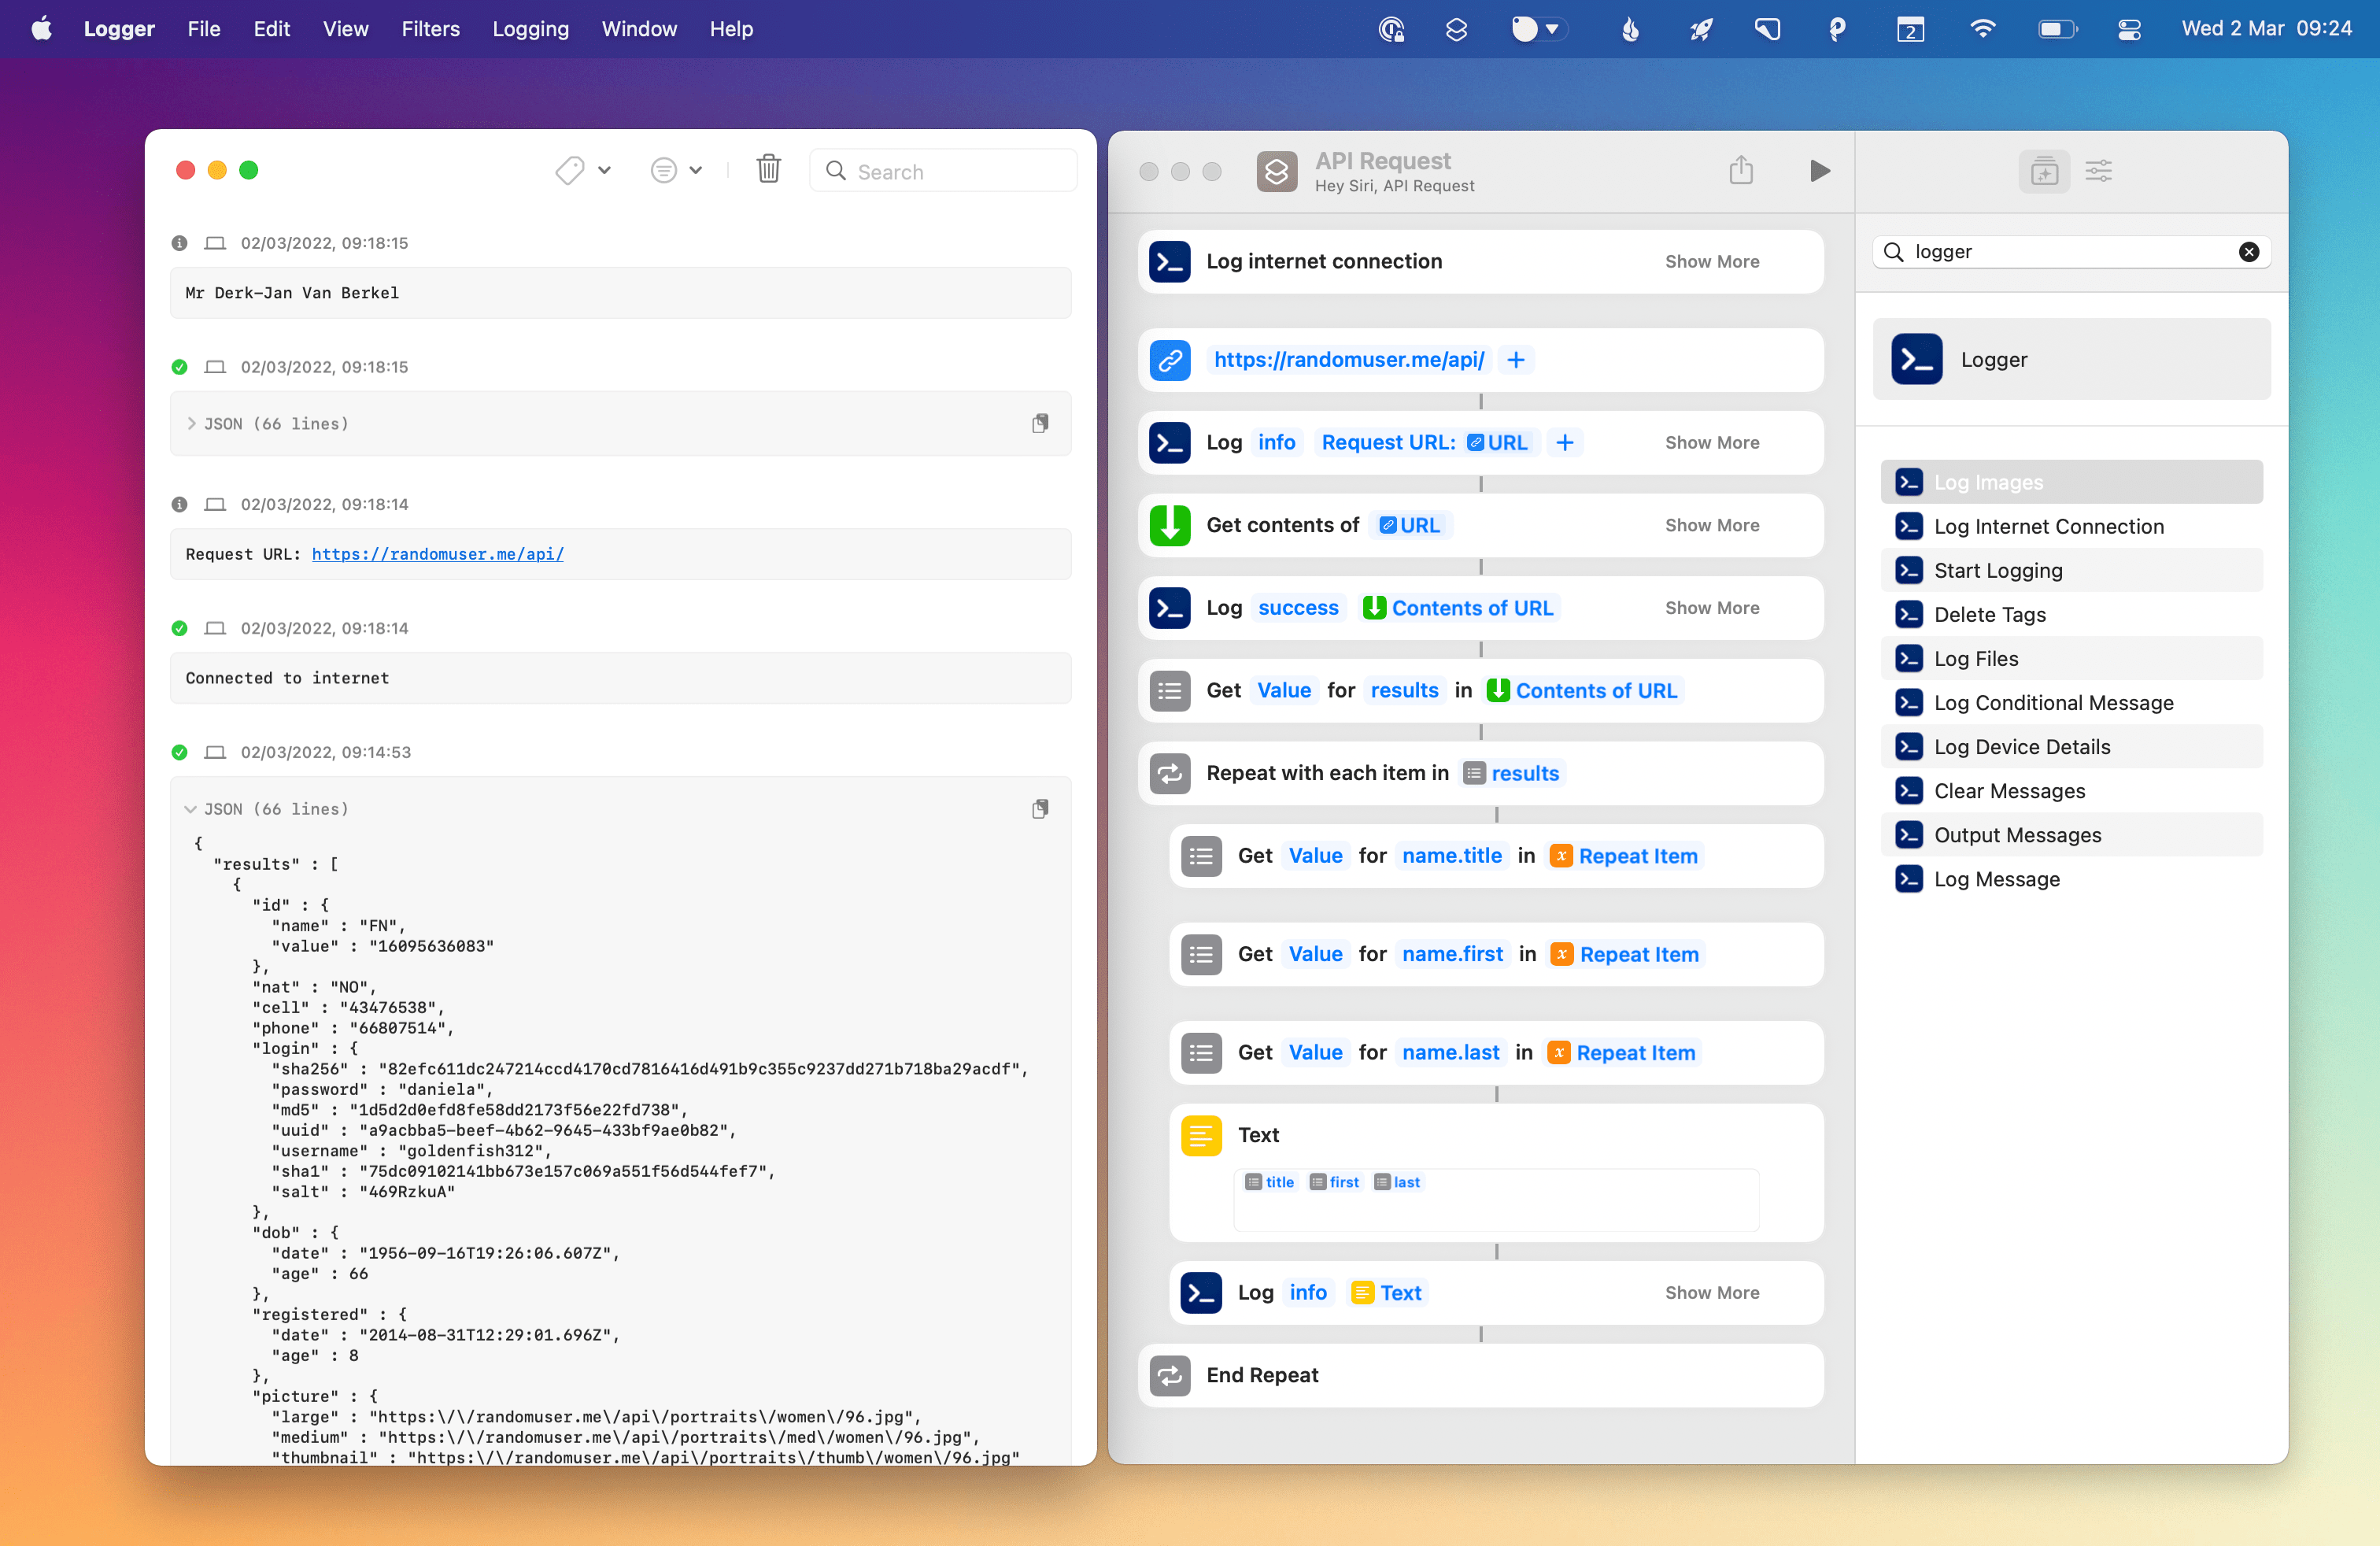Select Log Conditional Message action
The width and height of the screenshot is (2380, 1546).
(2053, 703)
